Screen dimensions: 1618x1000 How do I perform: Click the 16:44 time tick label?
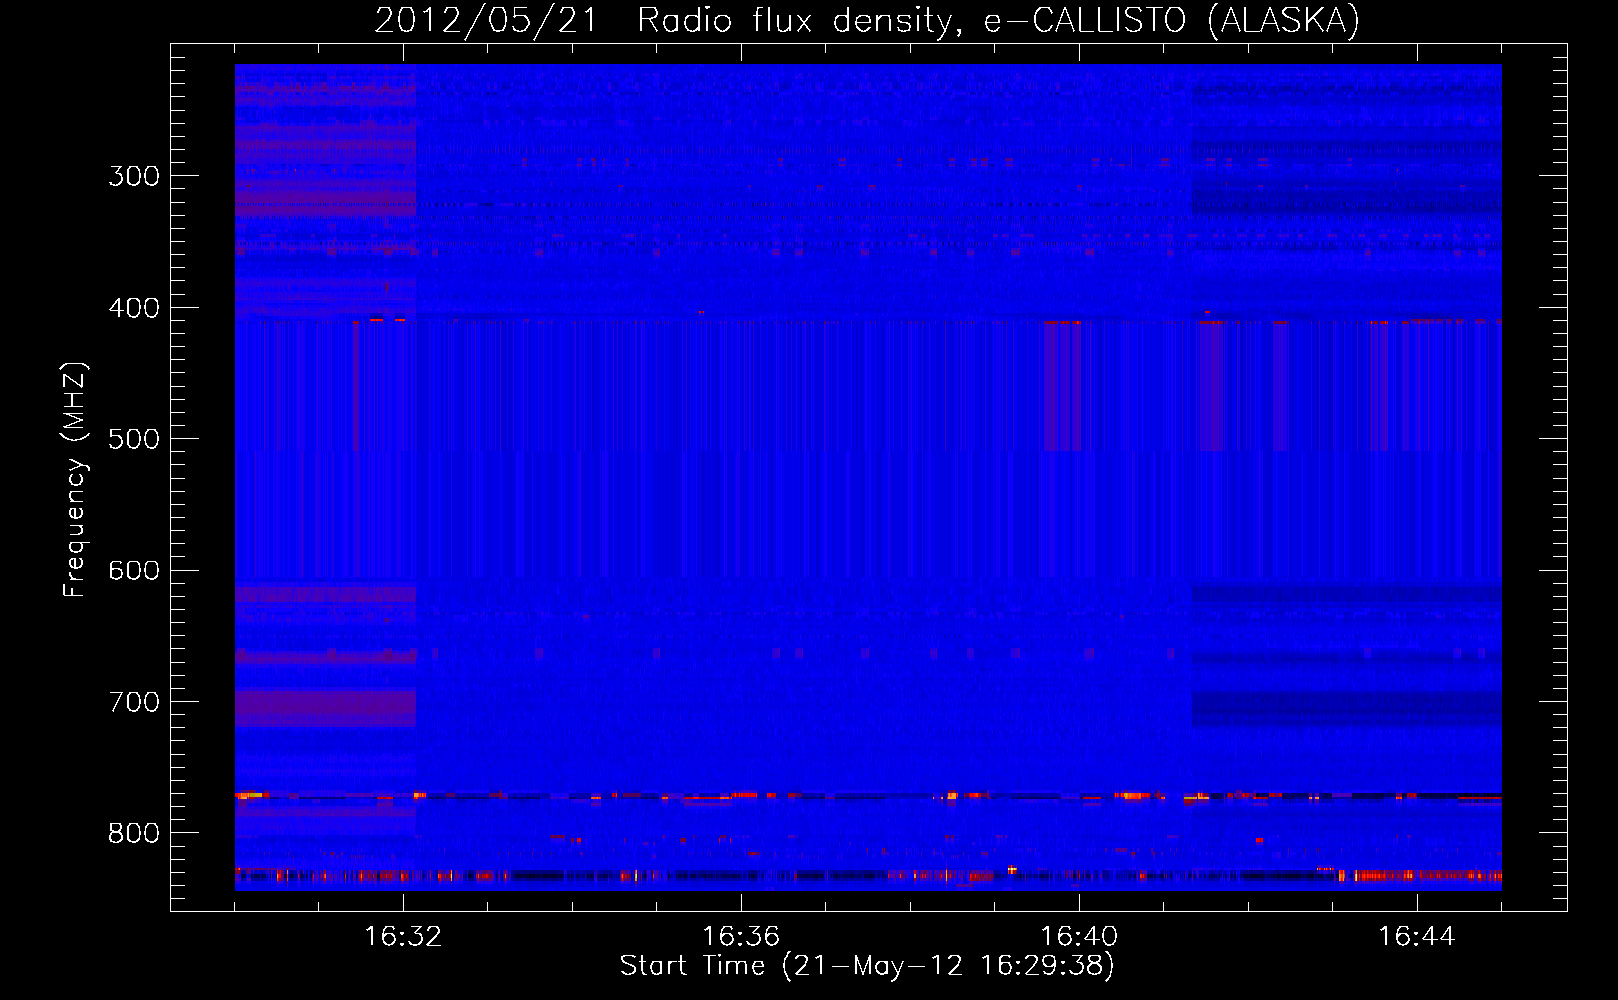tap(1417, 937)
